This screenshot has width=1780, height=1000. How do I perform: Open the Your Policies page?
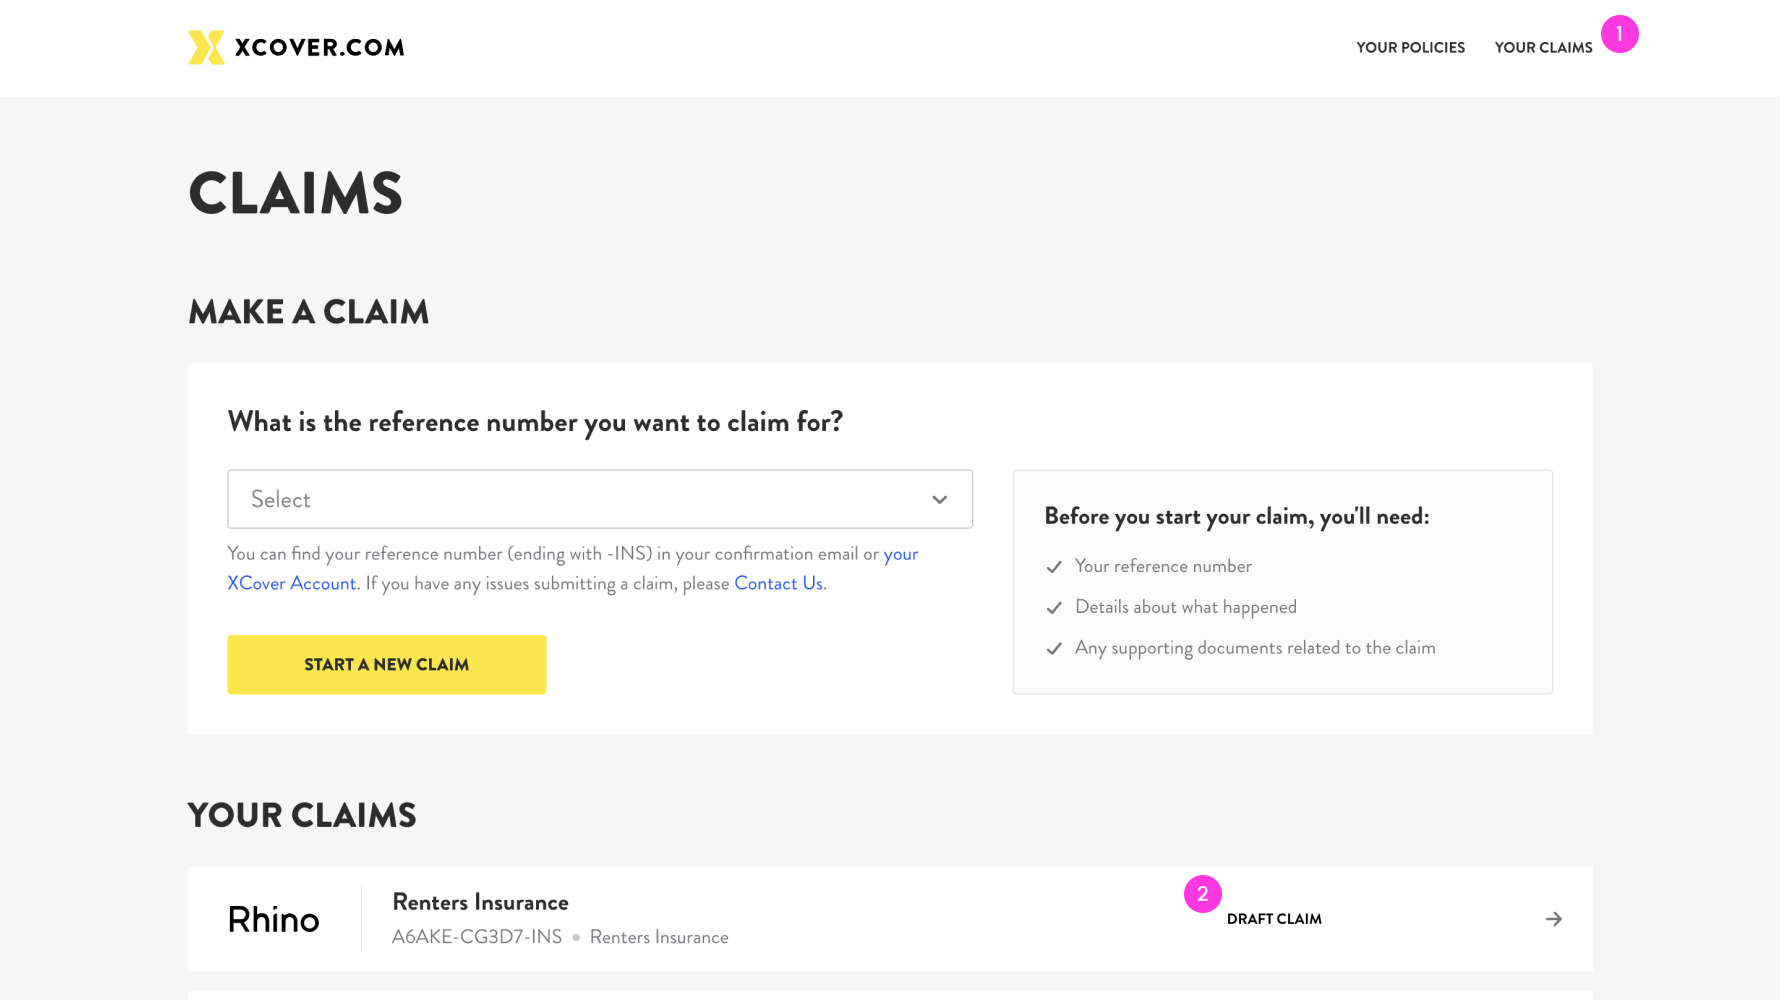[1410, 47]
